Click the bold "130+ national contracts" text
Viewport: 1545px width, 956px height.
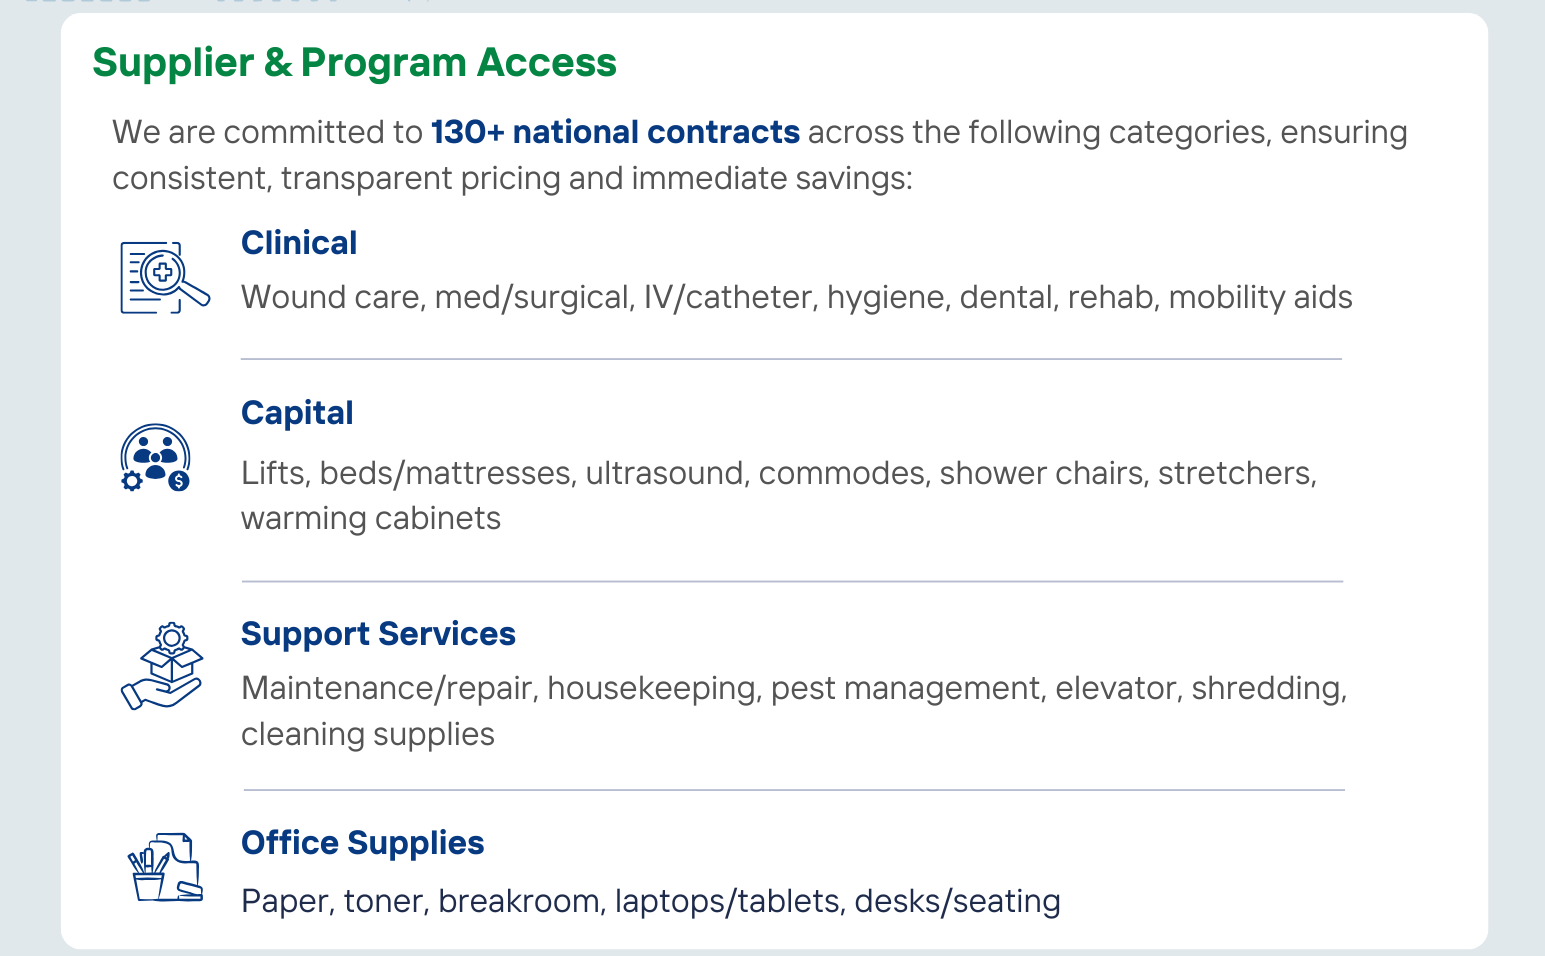click(x=615, y=132)
